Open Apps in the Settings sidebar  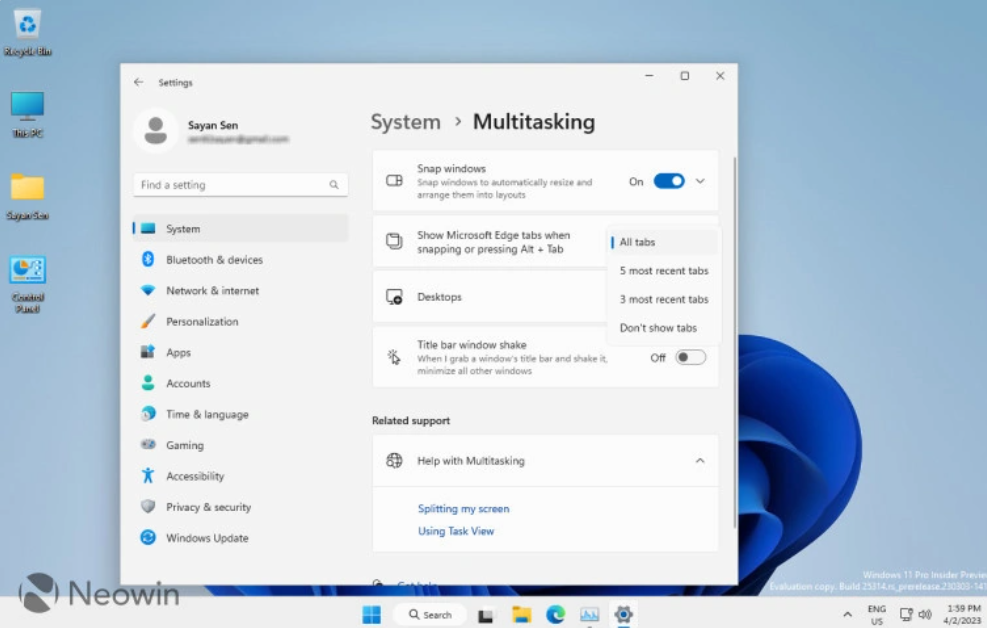(240, 352)
